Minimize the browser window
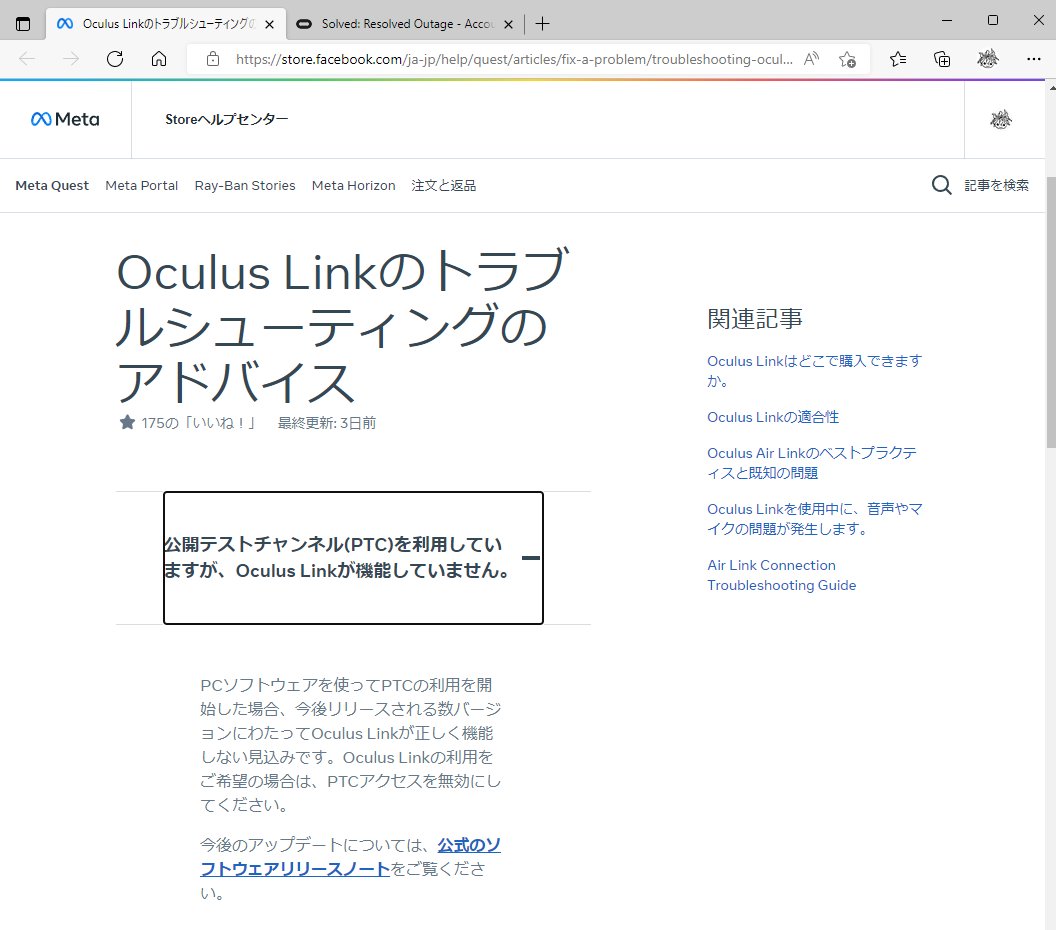 946,21
